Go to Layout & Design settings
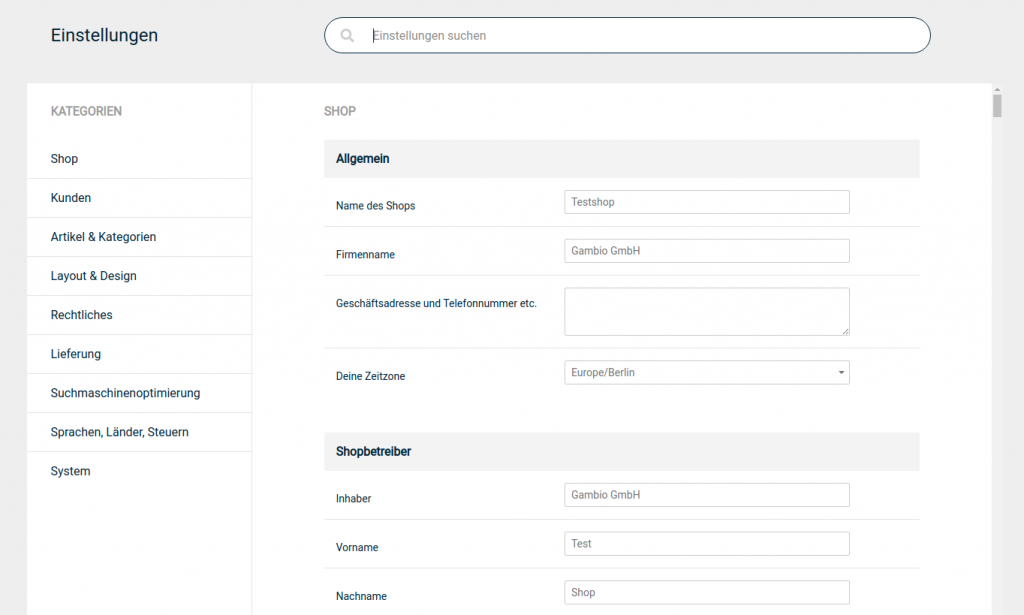The width and height of the screenshot is (1024, 615). point(93,276)
